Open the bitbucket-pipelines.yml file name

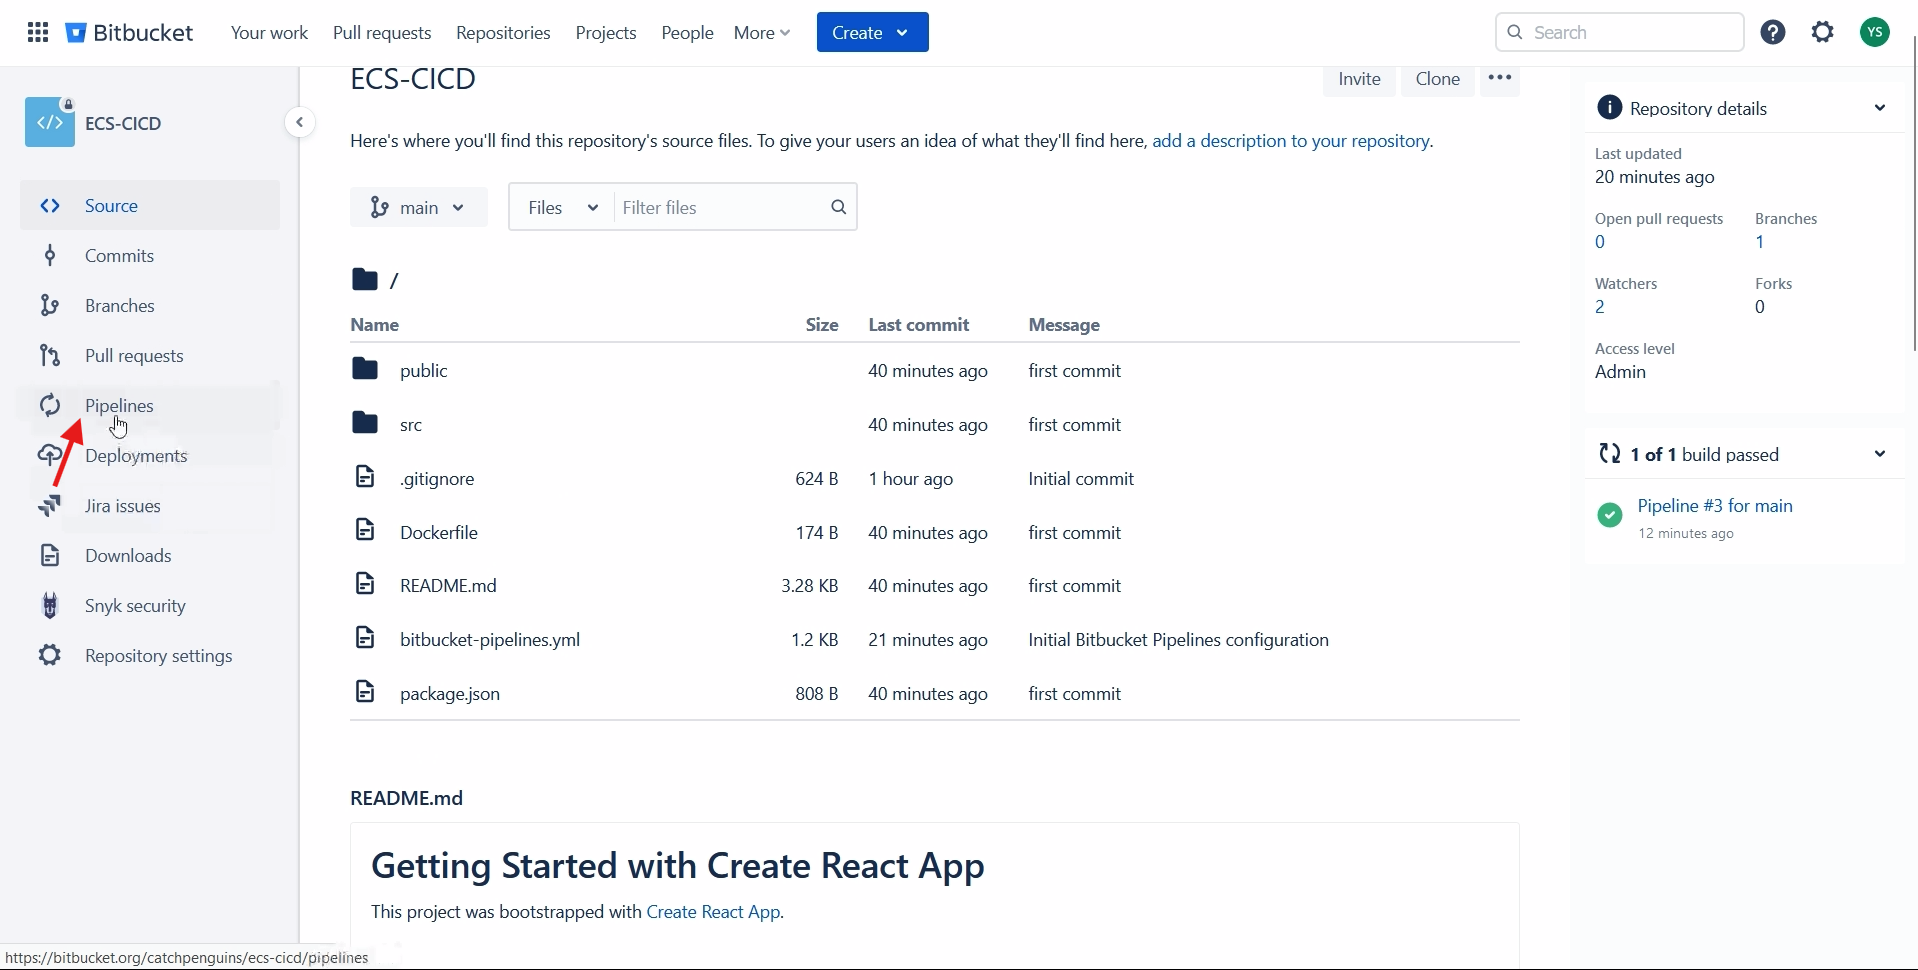point(490,640)
